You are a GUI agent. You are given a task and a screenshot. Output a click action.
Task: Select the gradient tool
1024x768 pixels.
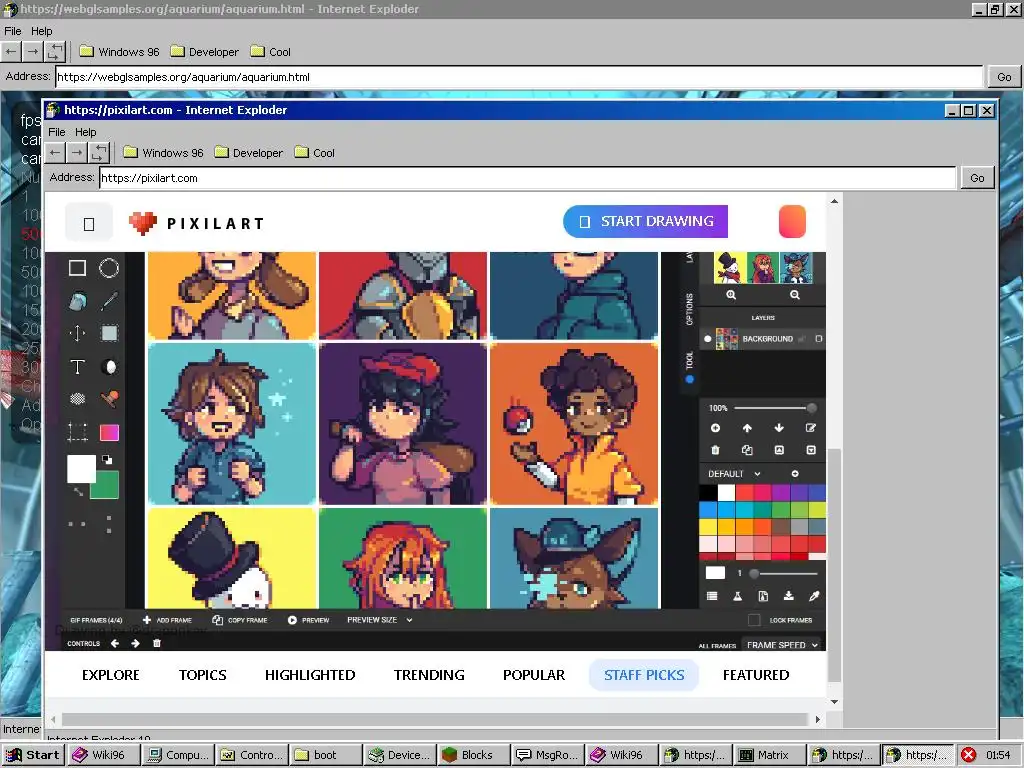(109, 432)
